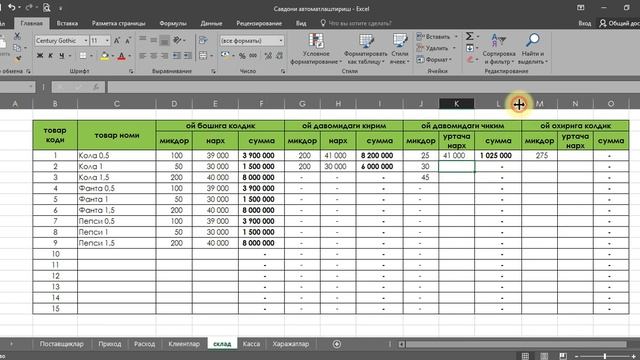Click the zoom slider in status bar

(605, 356)
